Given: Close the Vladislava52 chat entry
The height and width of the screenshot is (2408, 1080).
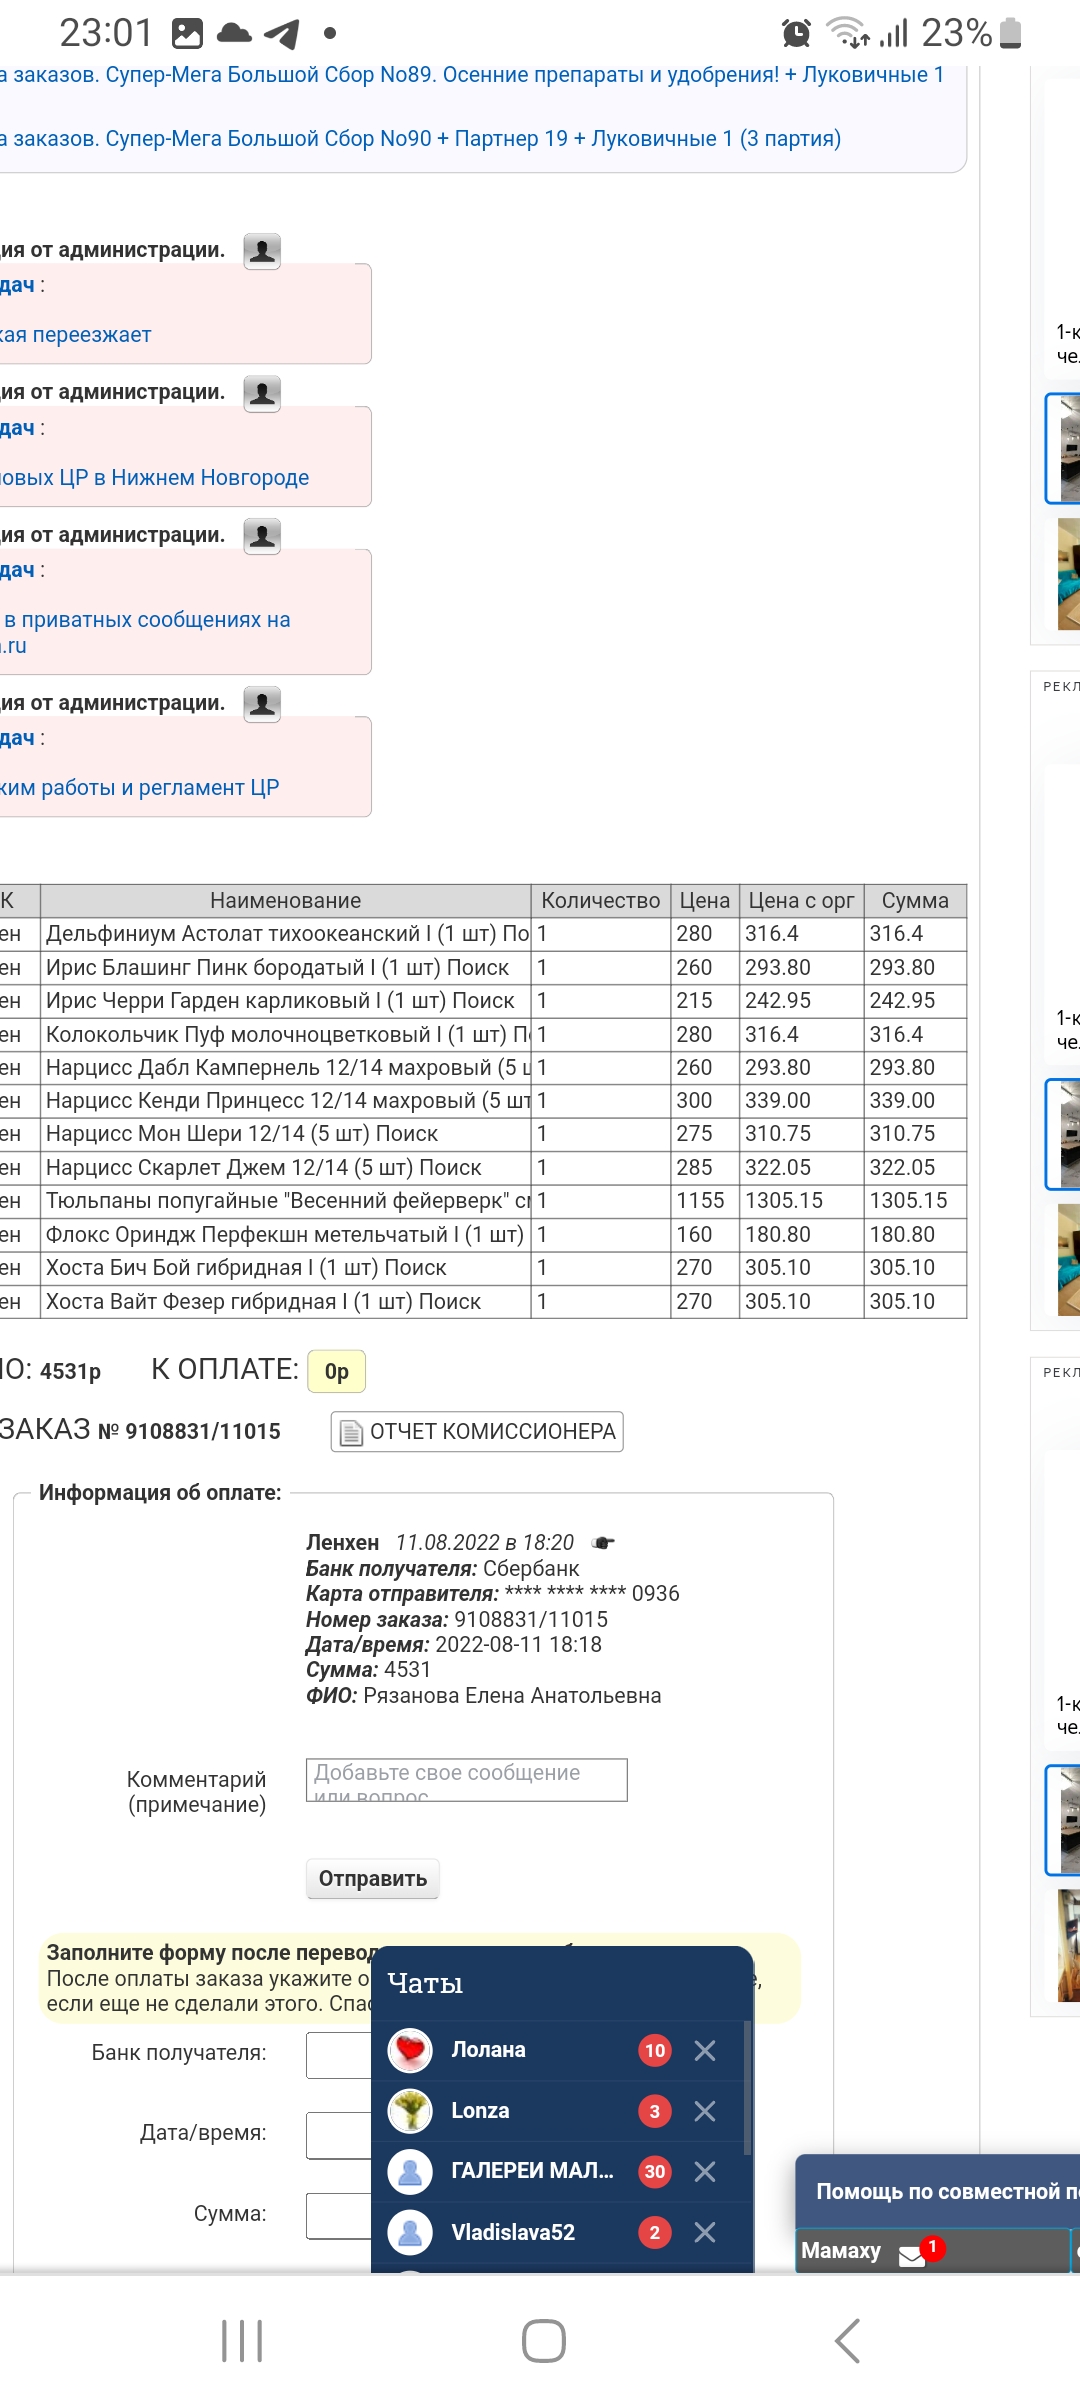Looking at the screenshot, I should click(705, 2232).
